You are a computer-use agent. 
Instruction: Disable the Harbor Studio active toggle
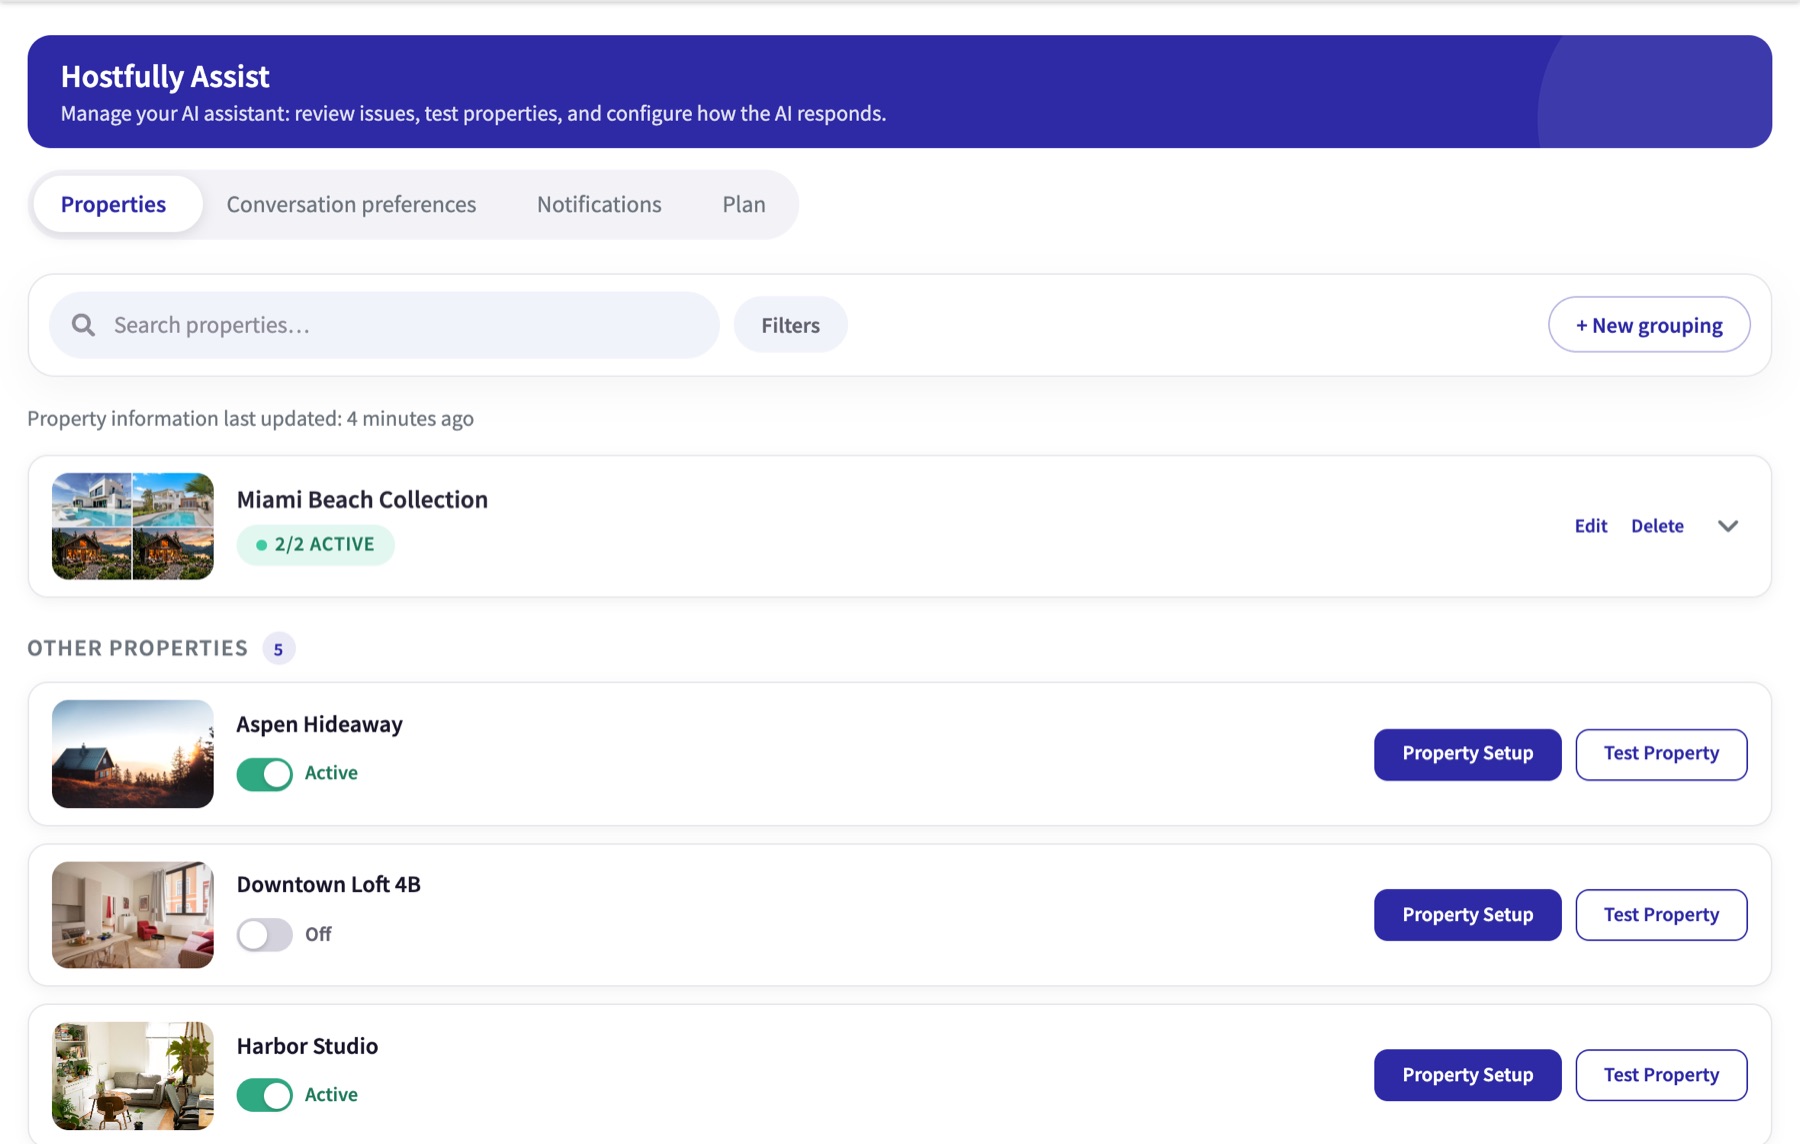pos(265,1095)
